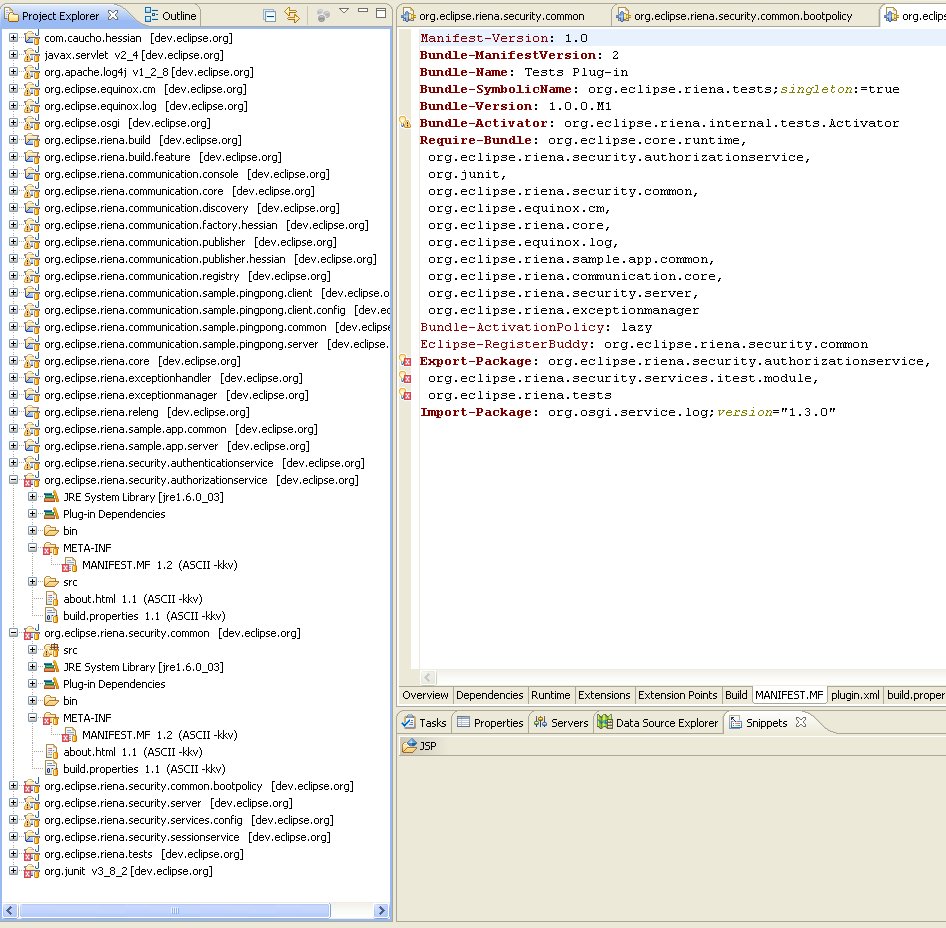Click the org.eclipse.riena.build folder icon
946x928 pixels.
(x=31, y=140)
